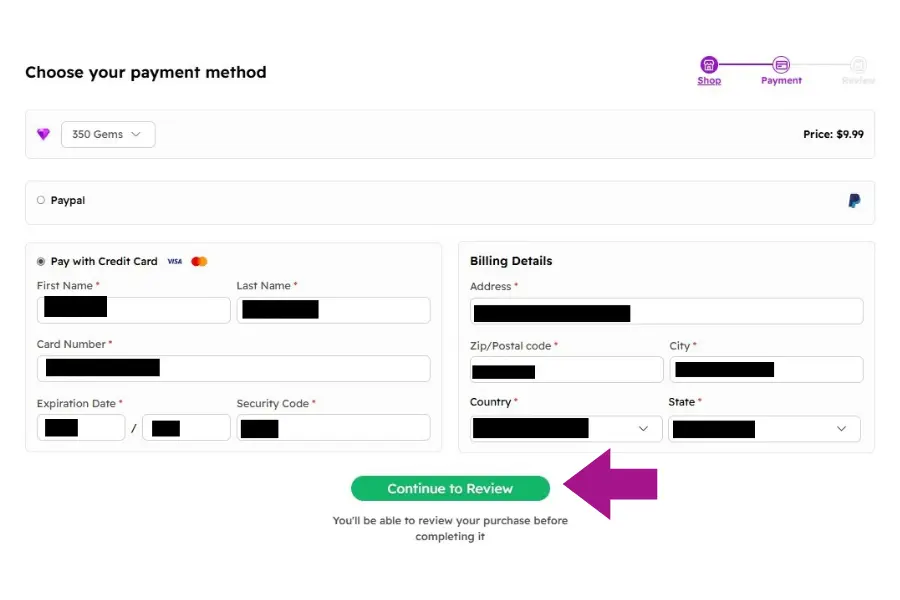The width and height of the screenshot is (900, 600).
Task: Click the purple gem icon
Action: click(x=42, y=133)
